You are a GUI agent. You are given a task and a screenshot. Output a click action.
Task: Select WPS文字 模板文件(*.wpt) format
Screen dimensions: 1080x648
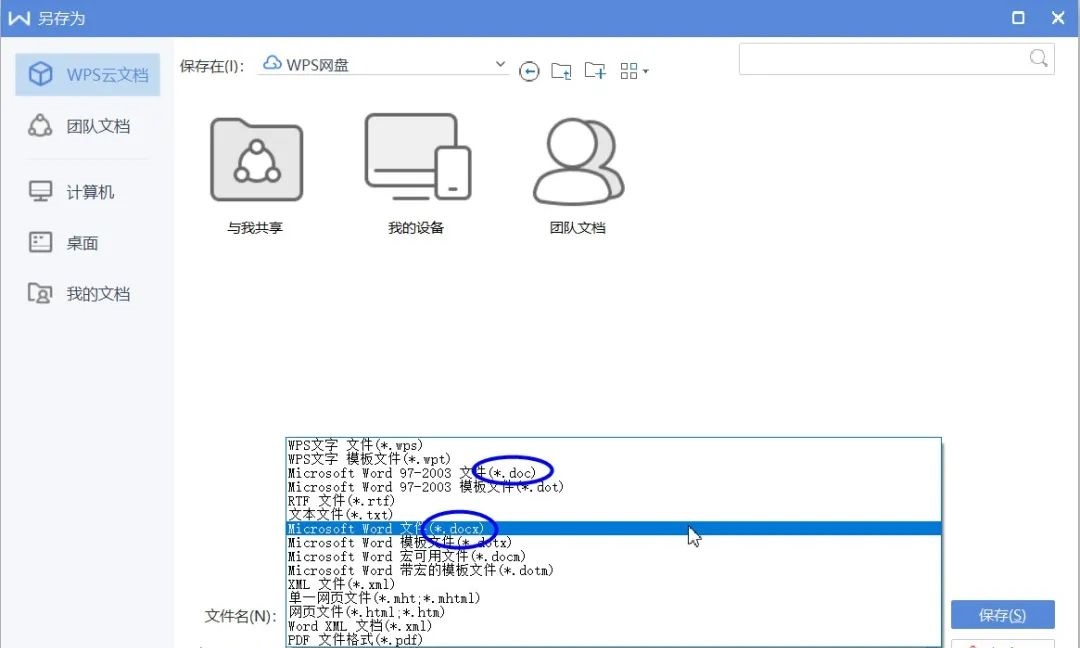coord(613,459)
